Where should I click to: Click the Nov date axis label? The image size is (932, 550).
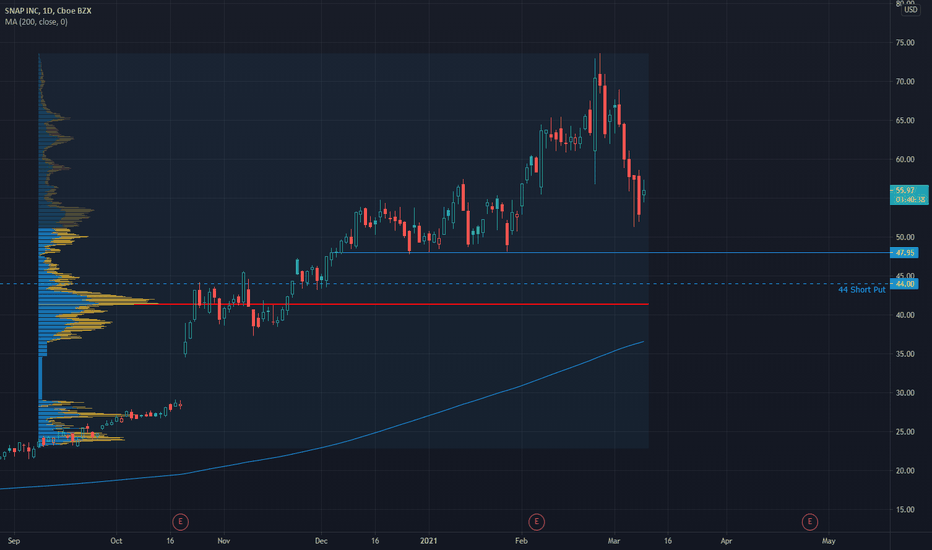(223, 541)
